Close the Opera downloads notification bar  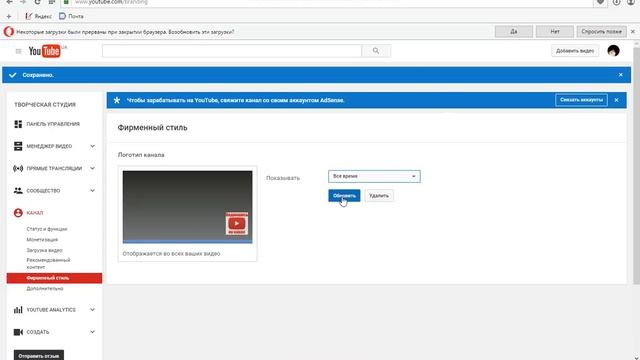[x=633, y=31]
